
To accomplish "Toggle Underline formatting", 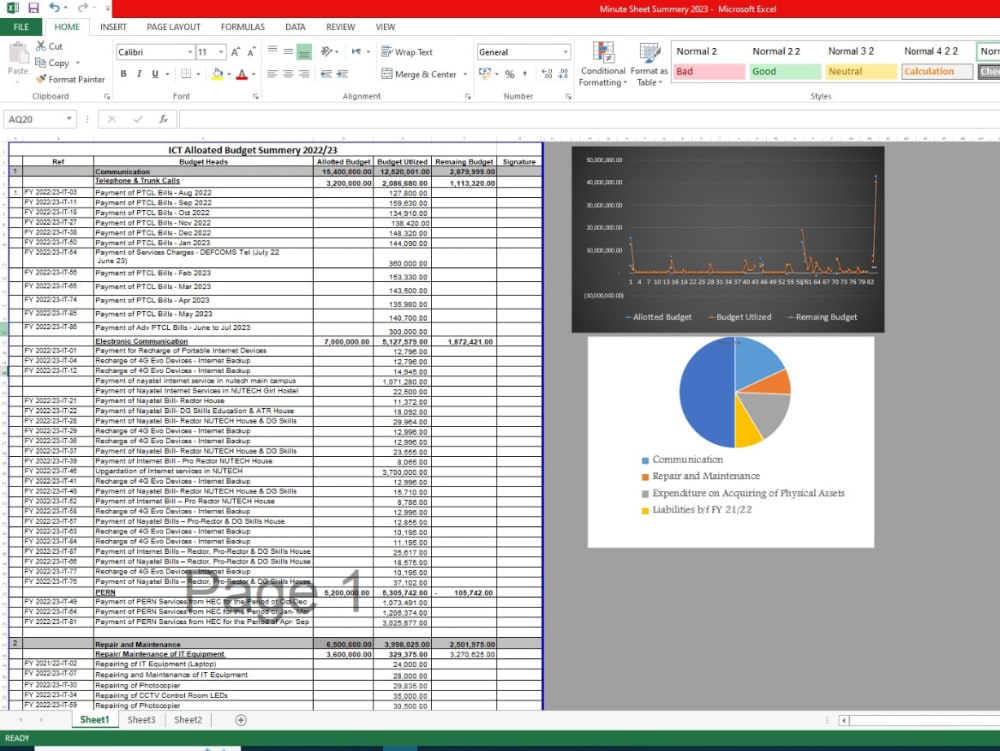I will pyautogui.click(x=155, y=74).
